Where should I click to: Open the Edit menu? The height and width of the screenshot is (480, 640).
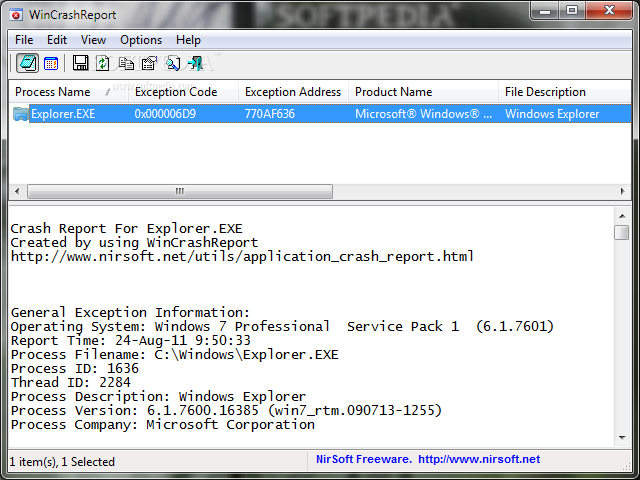(x=57, y=40)
